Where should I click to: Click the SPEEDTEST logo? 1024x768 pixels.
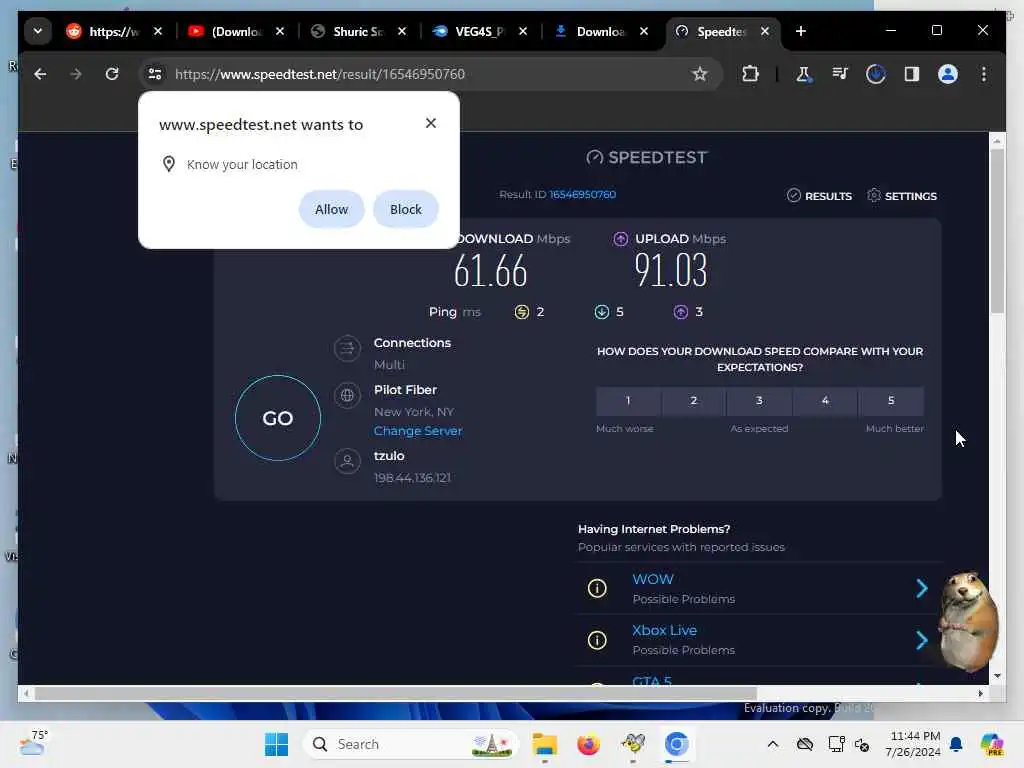point(647,157)
